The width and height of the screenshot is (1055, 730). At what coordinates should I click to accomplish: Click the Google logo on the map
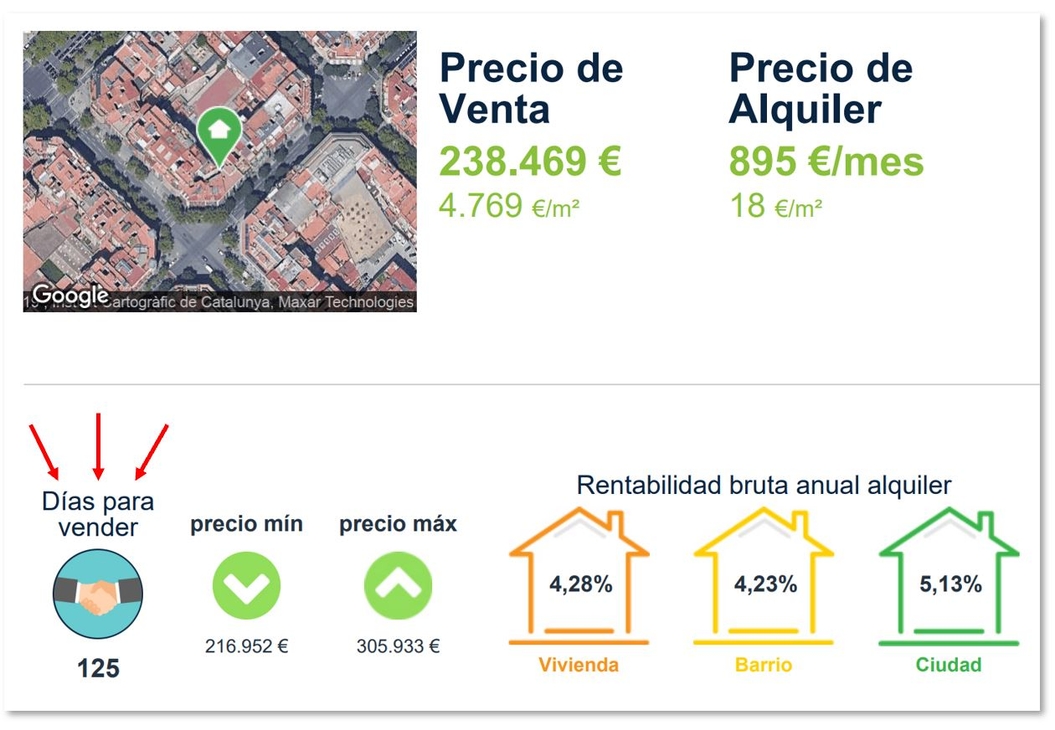[x=70, y=295]
